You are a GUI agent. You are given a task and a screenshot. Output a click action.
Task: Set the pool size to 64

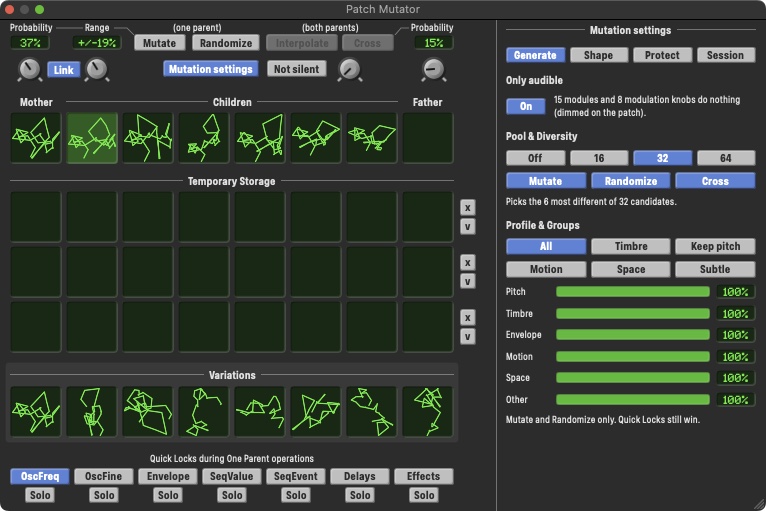[x=726, y=158]
